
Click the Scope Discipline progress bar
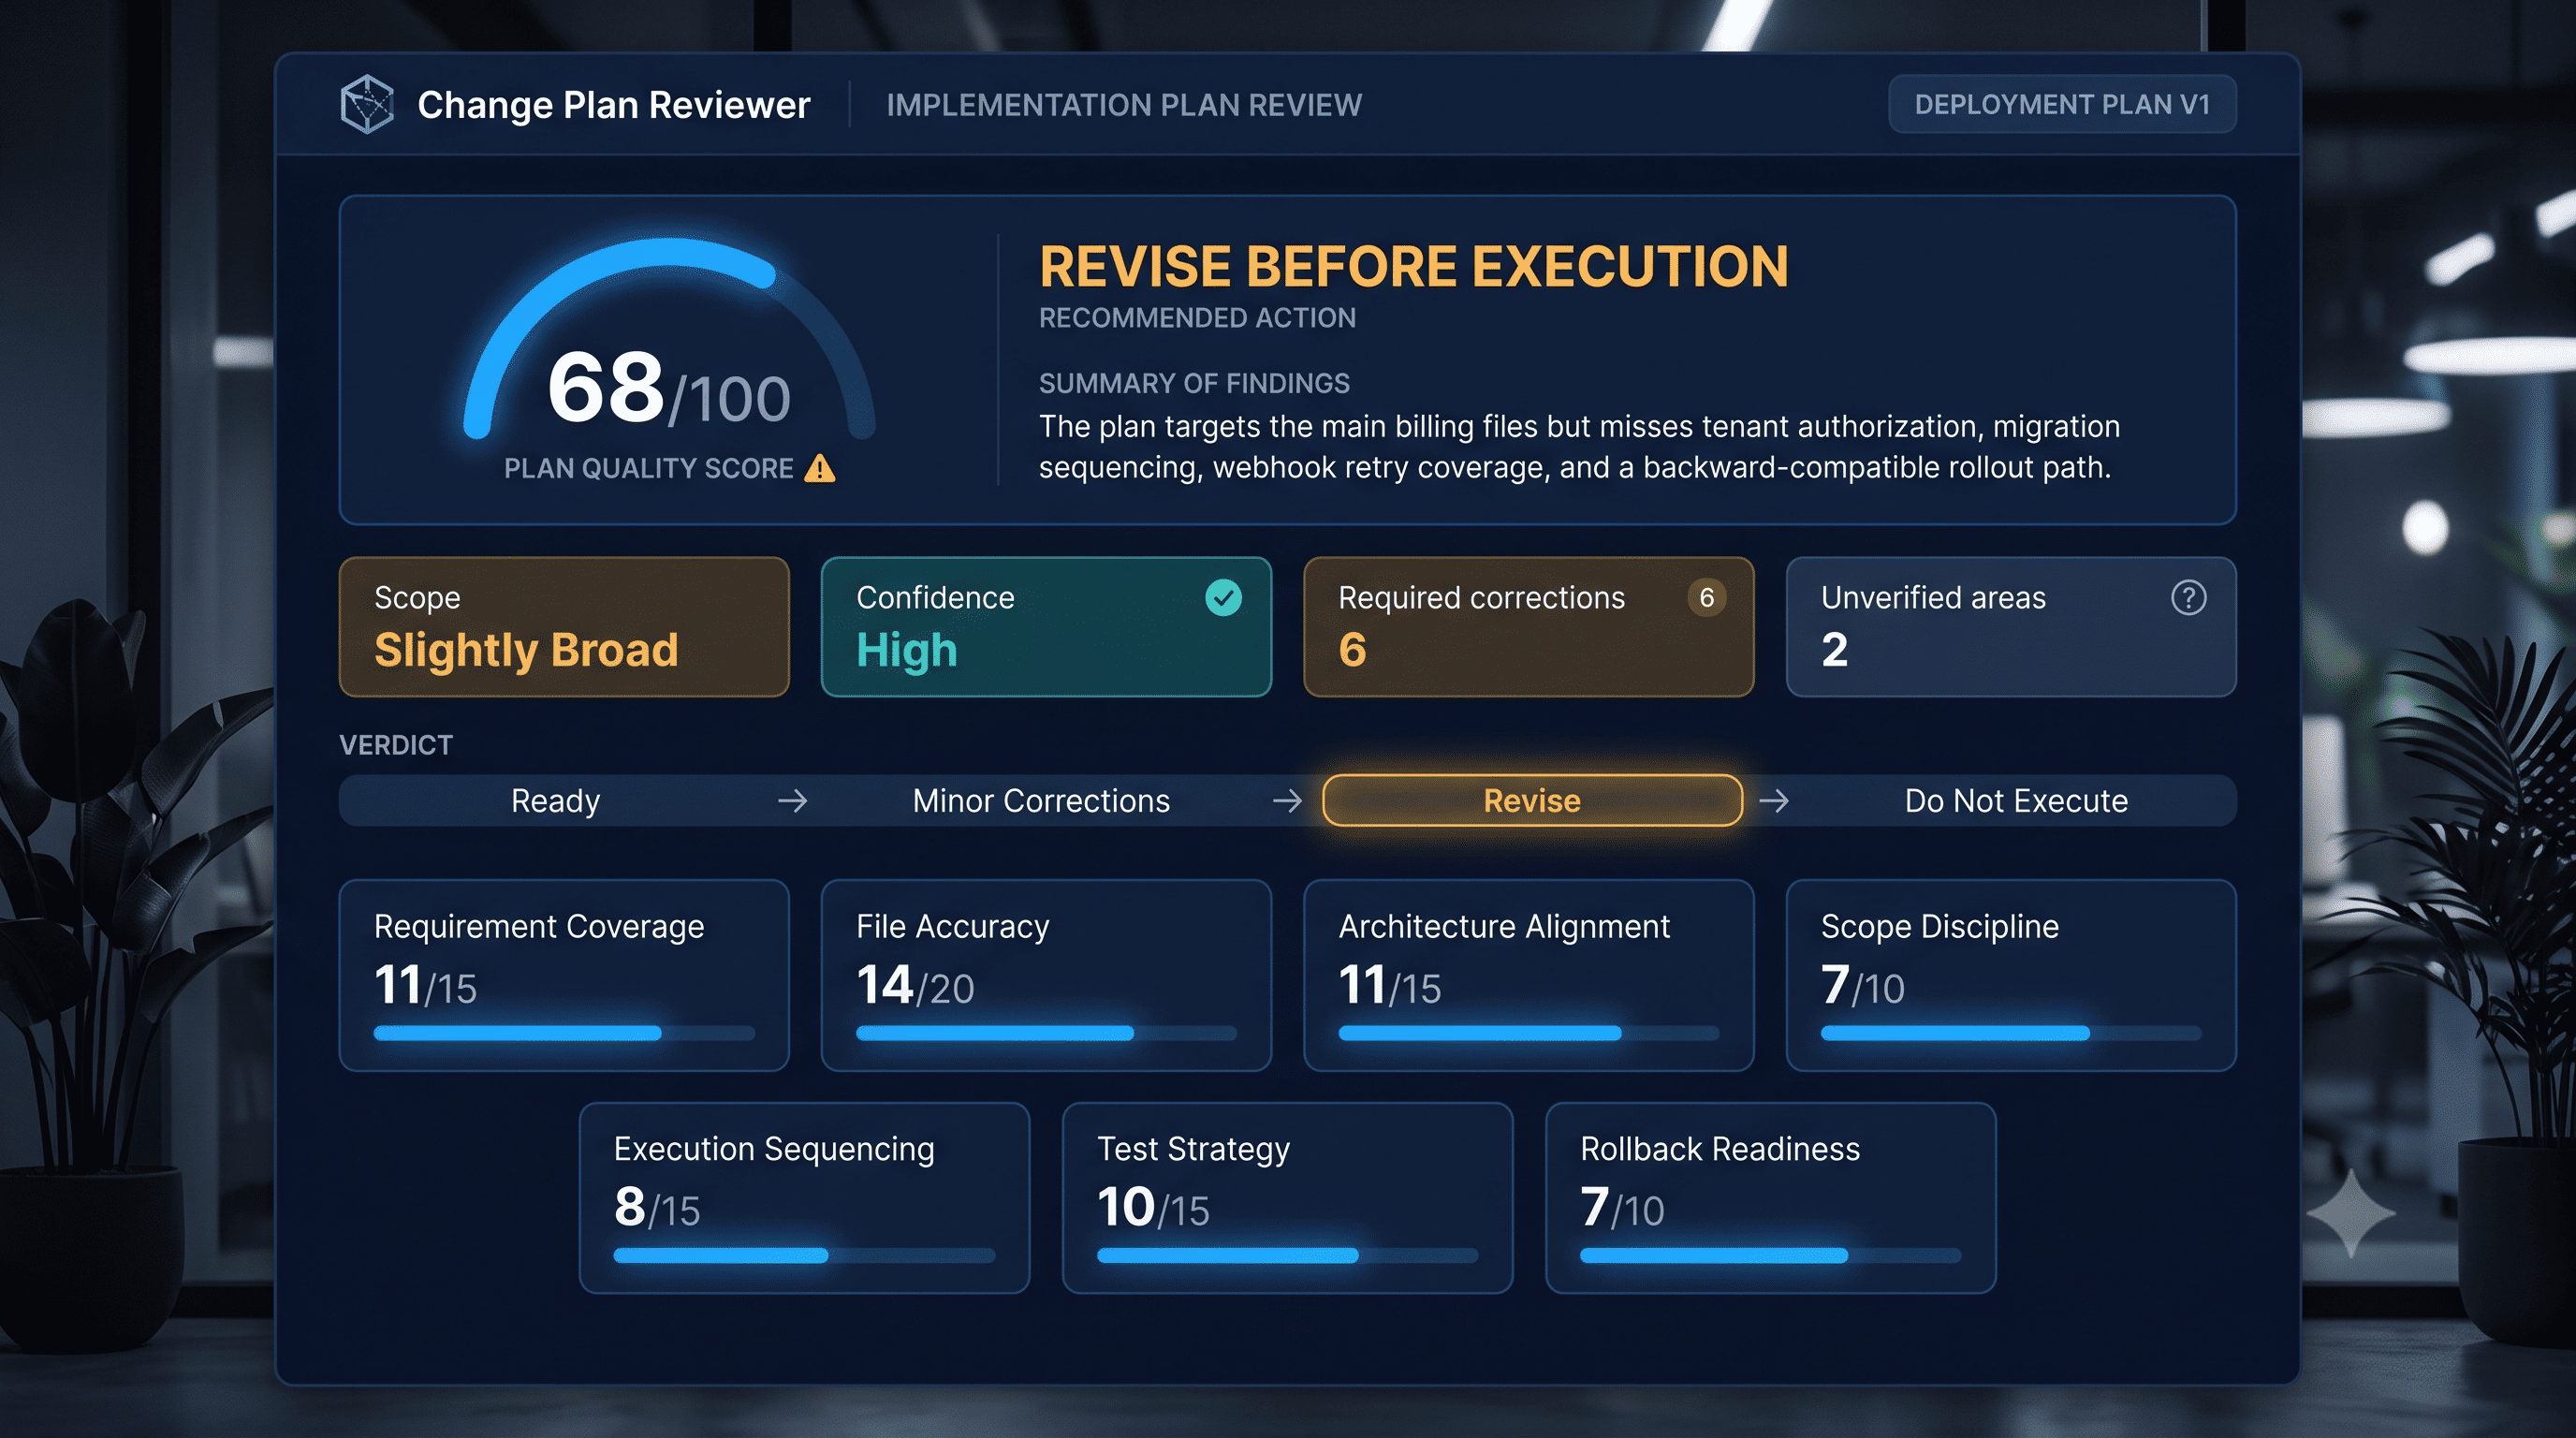point(2011,1033)
